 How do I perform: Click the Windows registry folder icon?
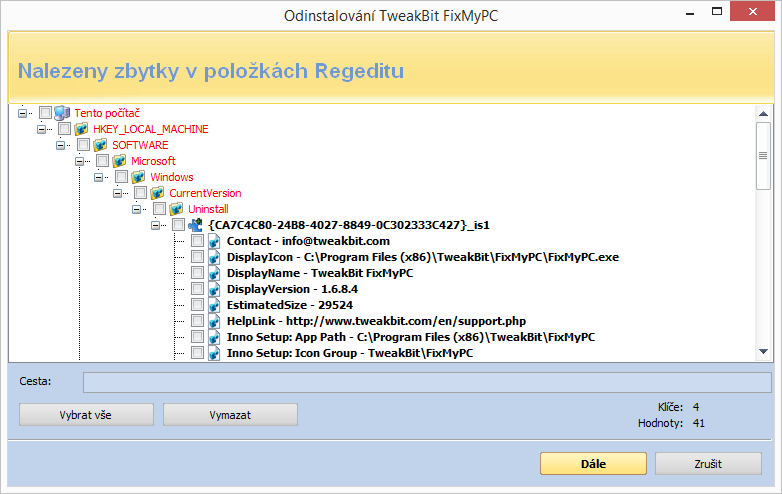pos(138,177)
